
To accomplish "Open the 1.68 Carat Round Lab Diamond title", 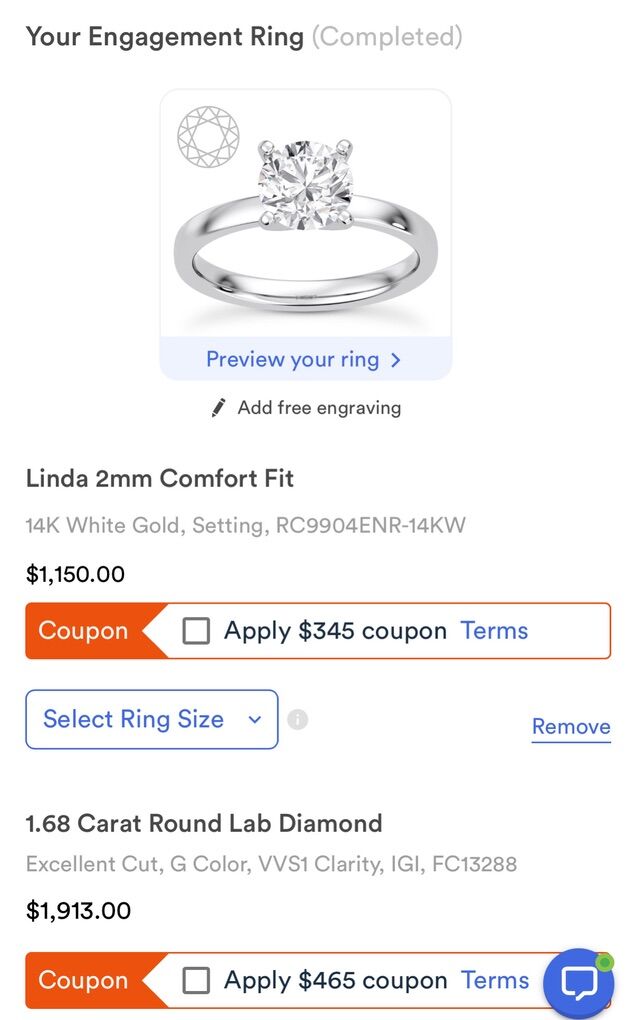I will (204, 824).
